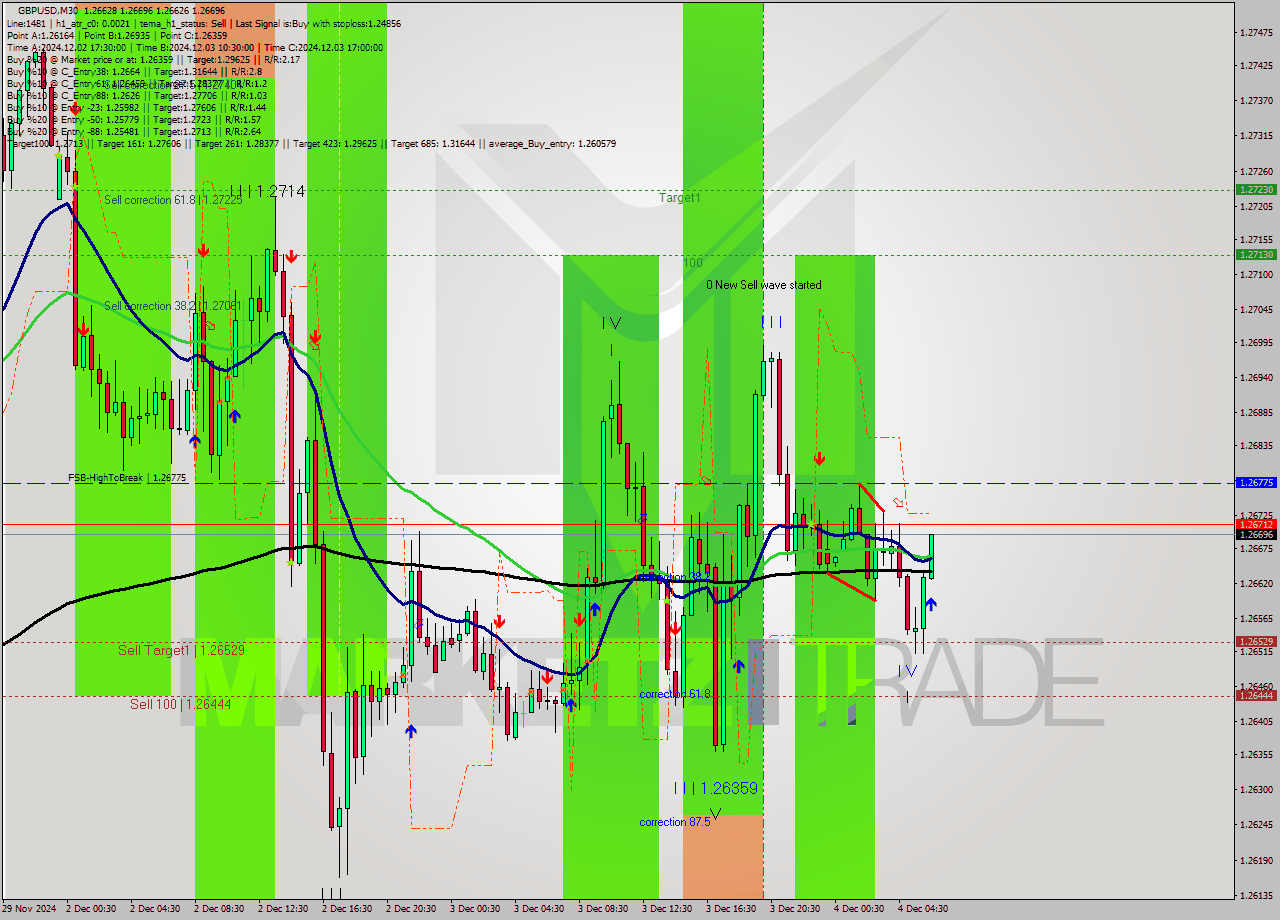Select the '0 New Sell wave started' annotation

(x=764, y=285)
